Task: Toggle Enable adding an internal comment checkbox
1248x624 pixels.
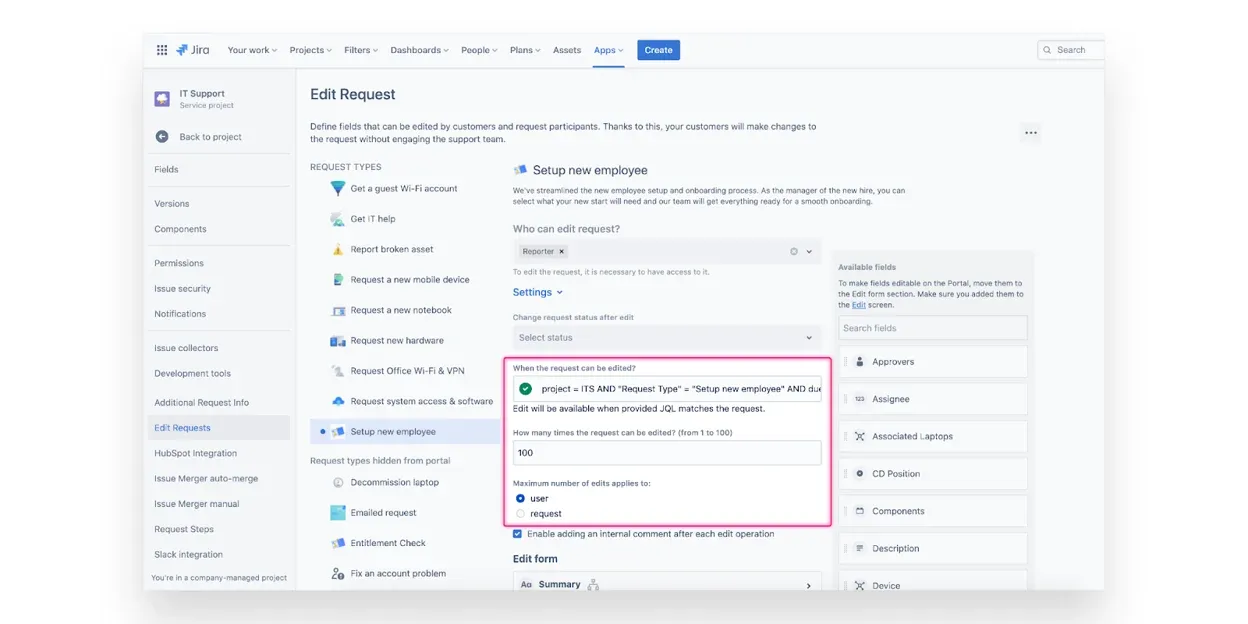Action: 517,534
